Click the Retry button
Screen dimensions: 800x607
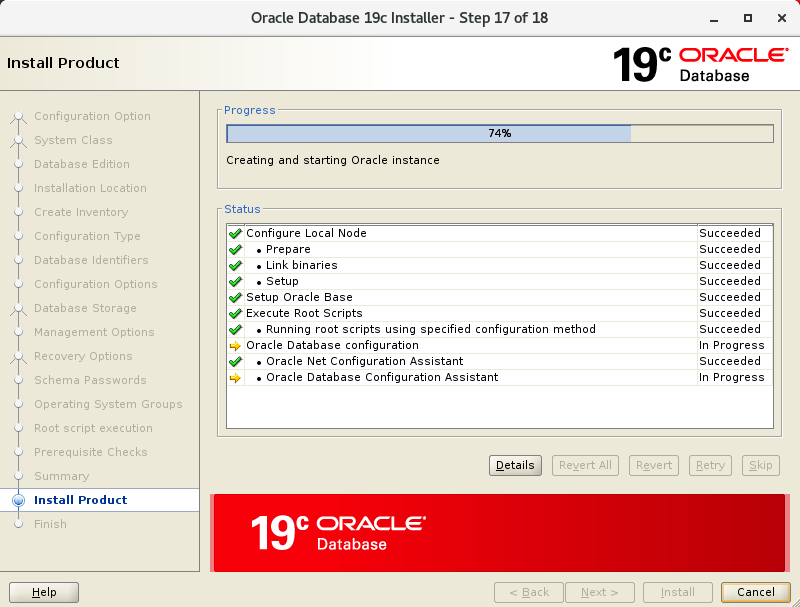710,465
